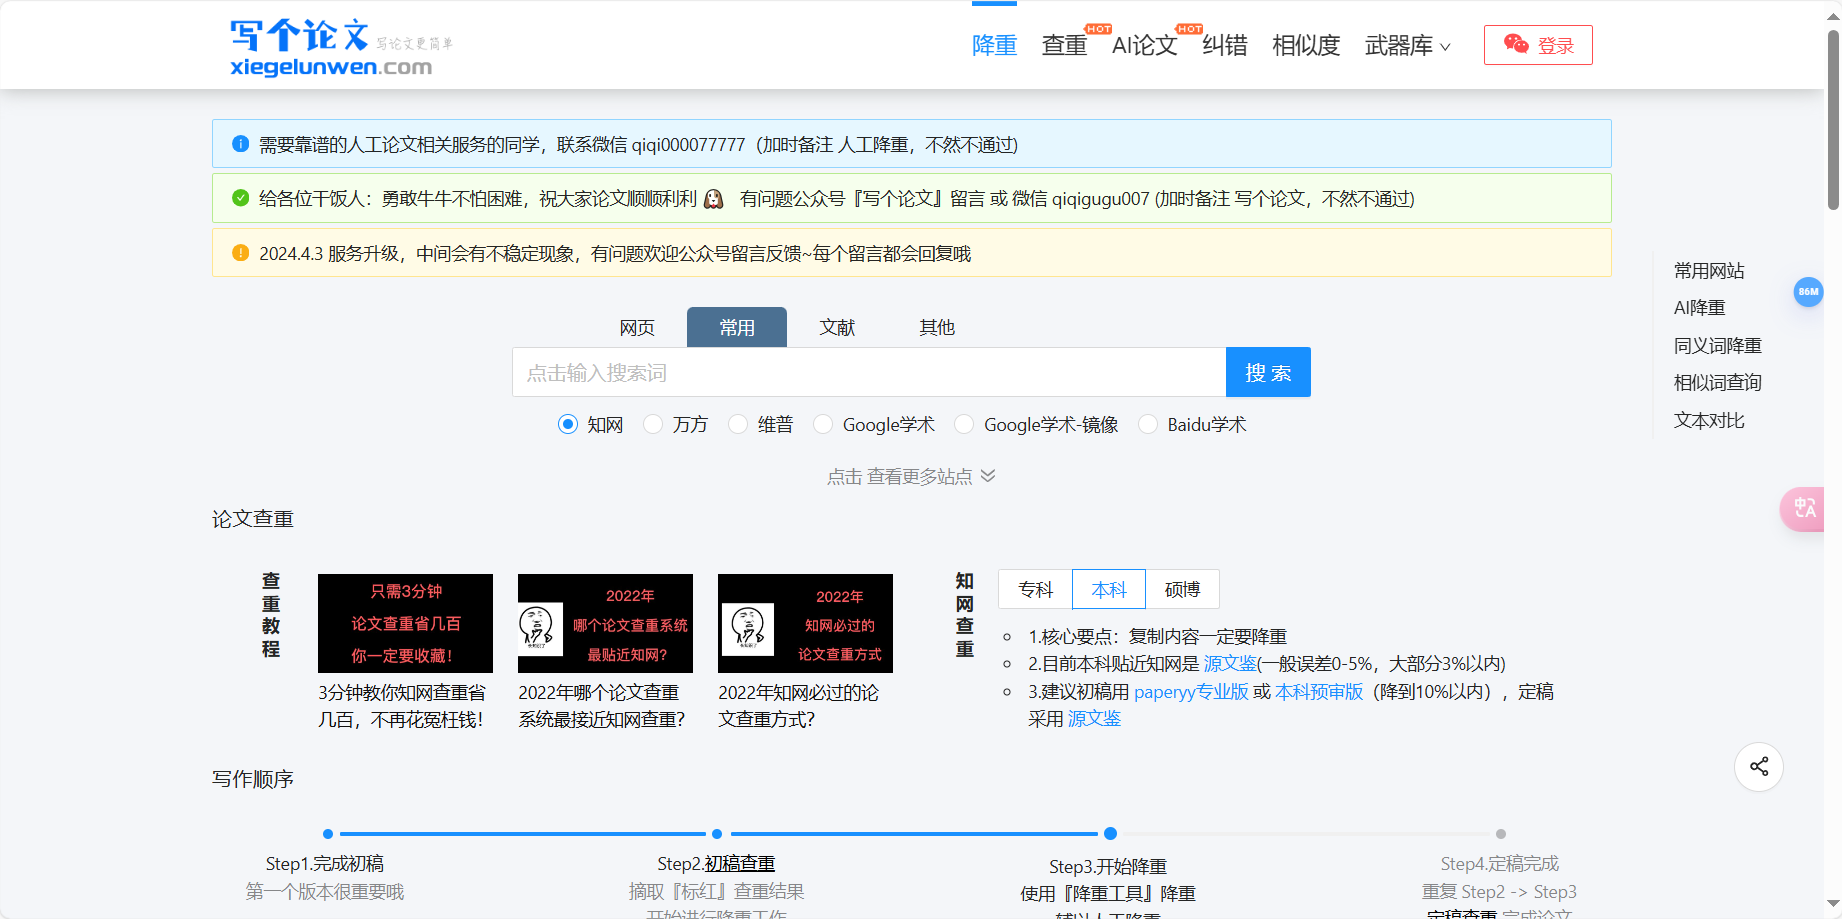
Task: Click the orange warning icon in the upgrade notice
Action: [x=240, y=253]
